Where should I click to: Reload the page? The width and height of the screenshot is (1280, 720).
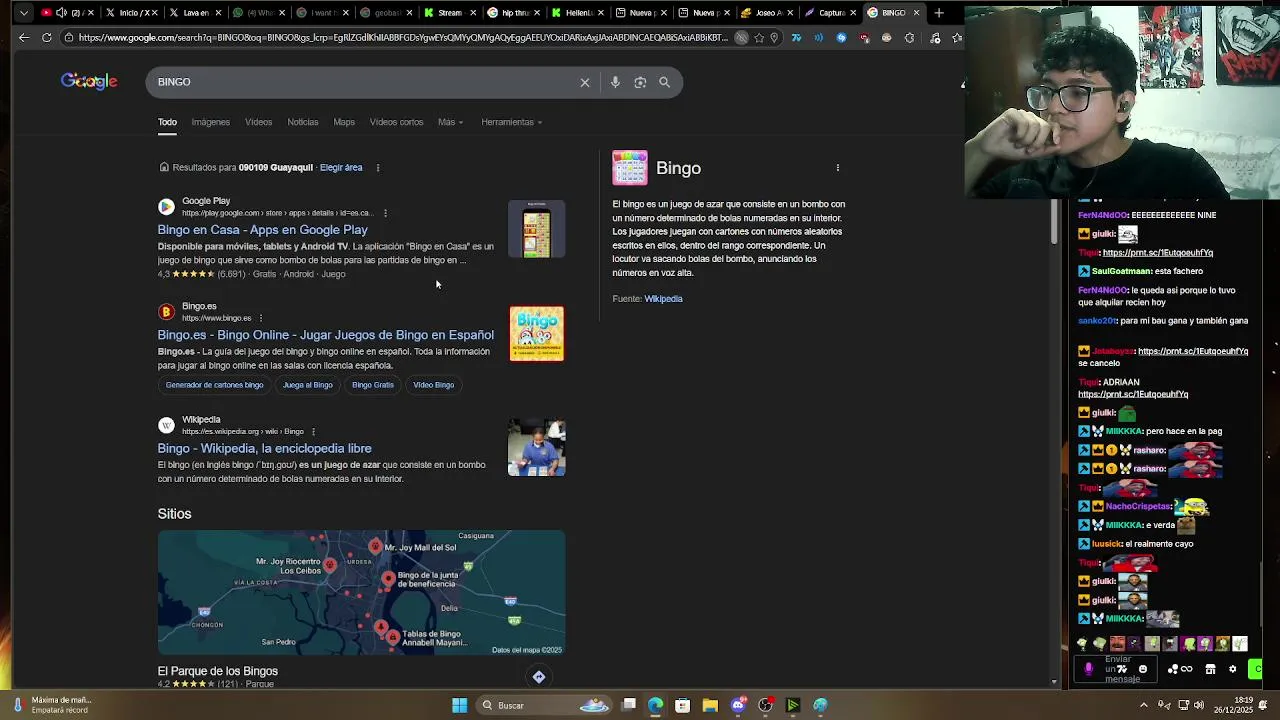click(x=46, y=37)
